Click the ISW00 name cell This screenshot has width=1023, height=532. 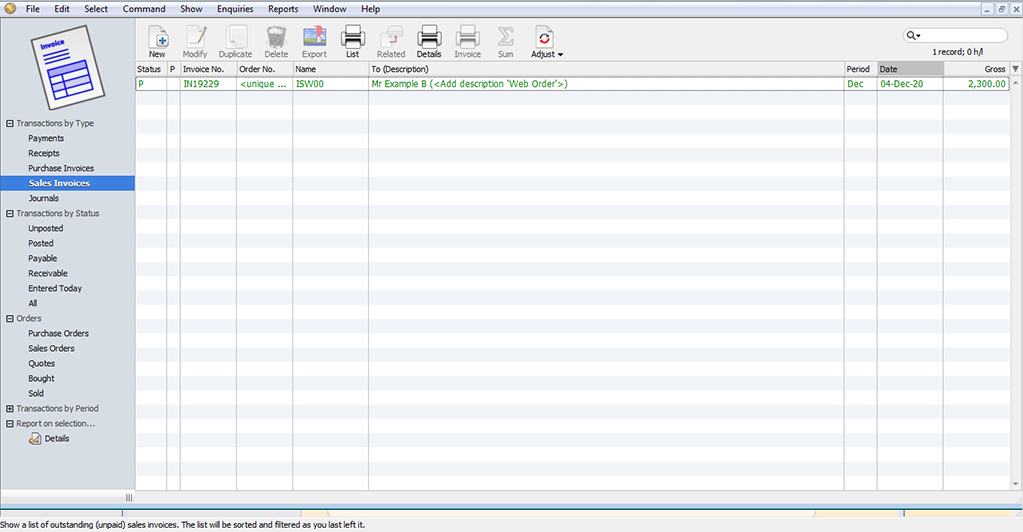330,84
